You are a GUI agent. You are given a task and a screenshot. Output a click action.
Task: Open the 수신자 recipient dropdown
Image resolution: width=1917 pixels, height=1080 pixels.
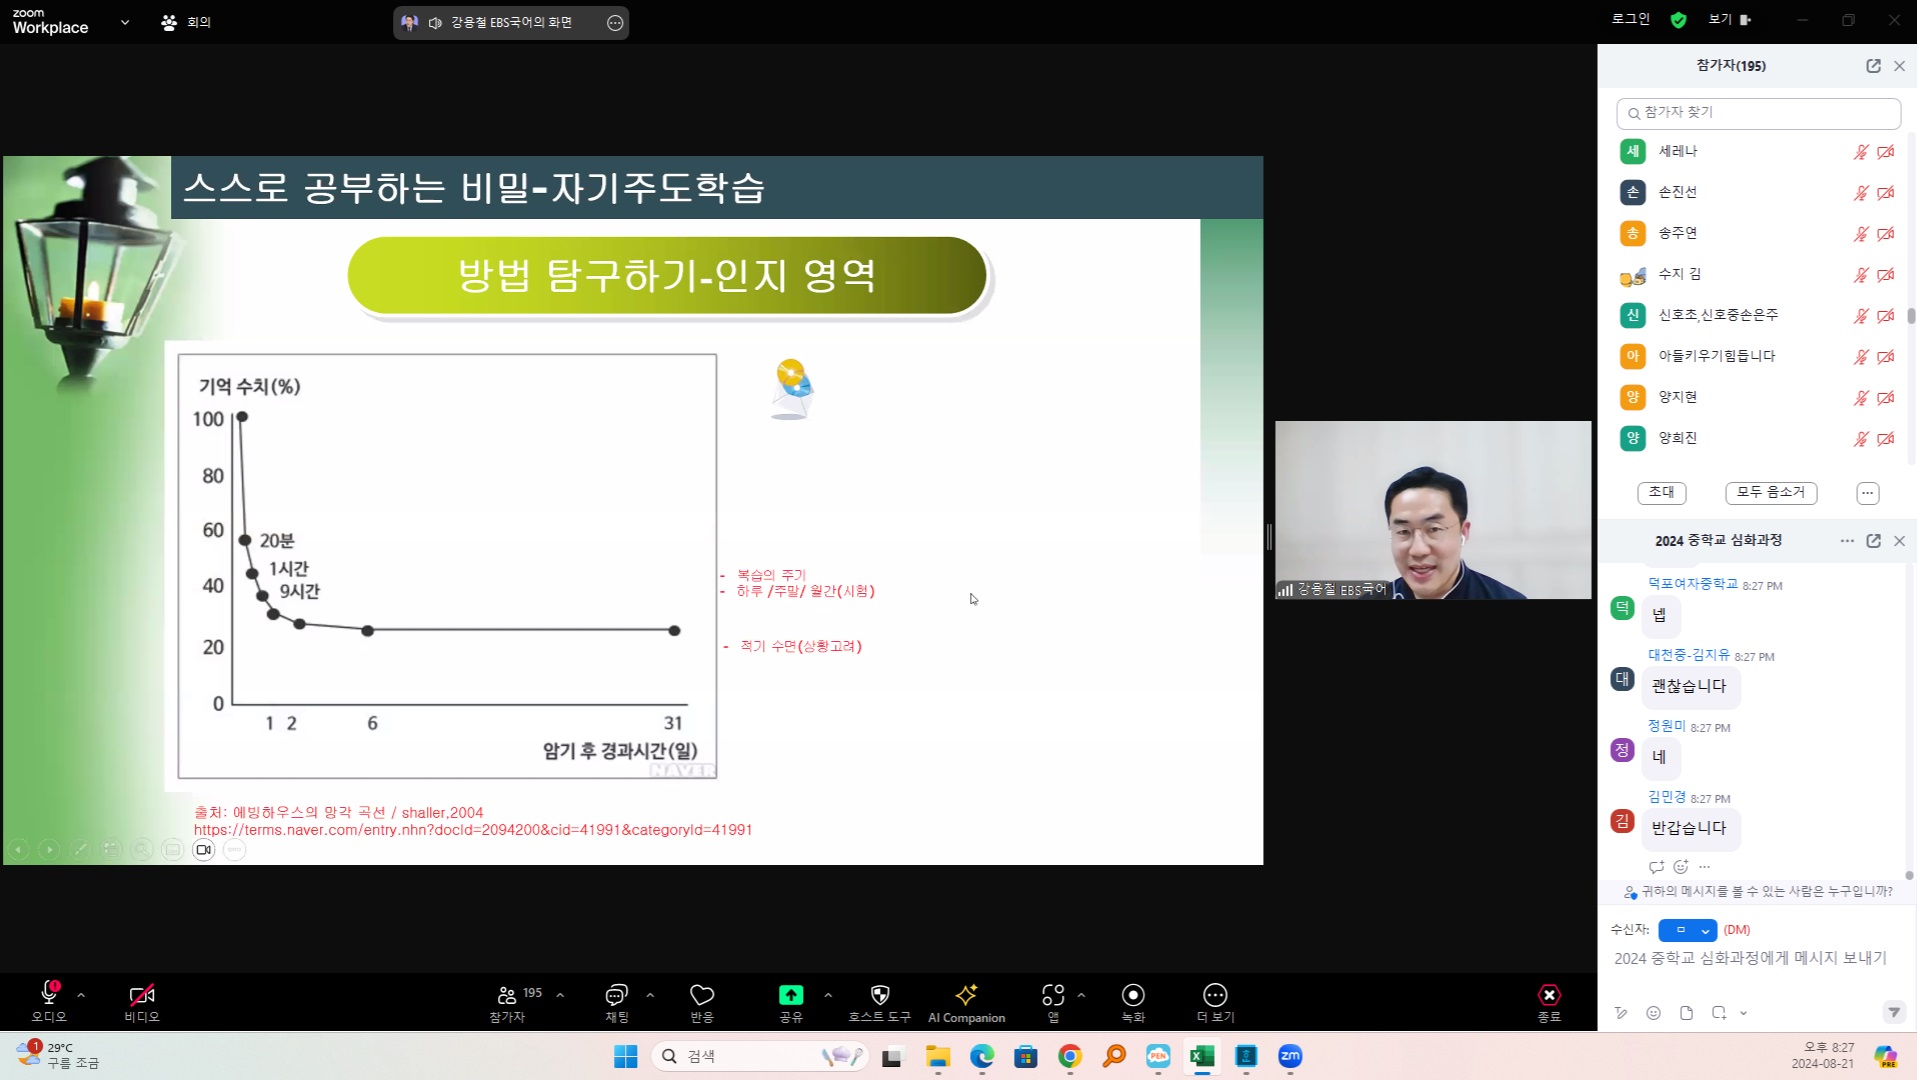coord(1687,930)
